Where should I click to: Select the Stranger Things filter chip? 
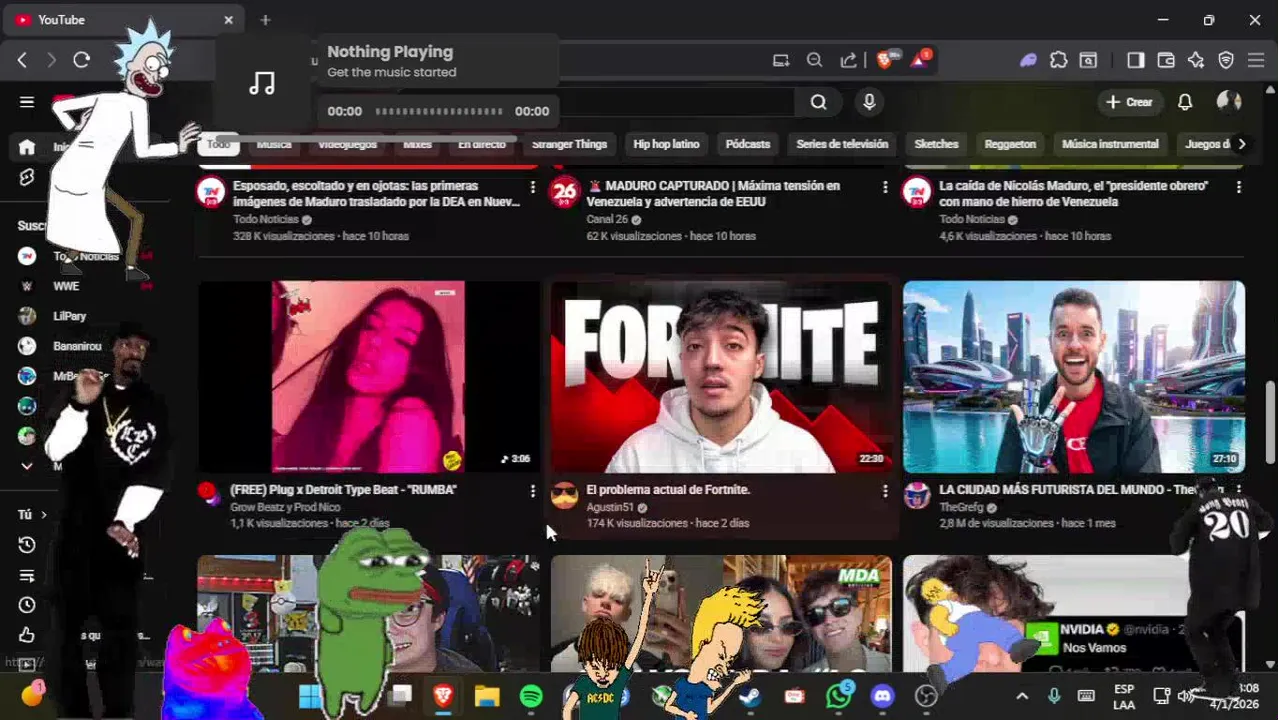[569, 144]
